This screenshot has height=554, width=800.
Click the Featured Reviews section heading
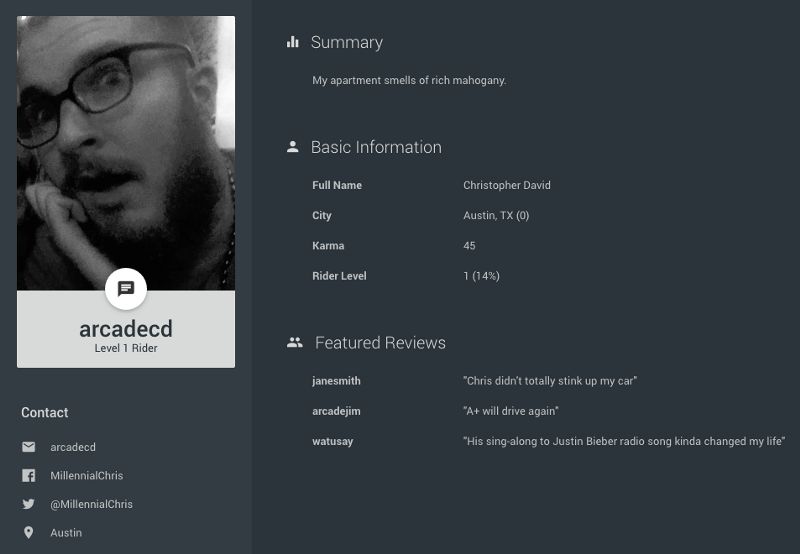380,342
